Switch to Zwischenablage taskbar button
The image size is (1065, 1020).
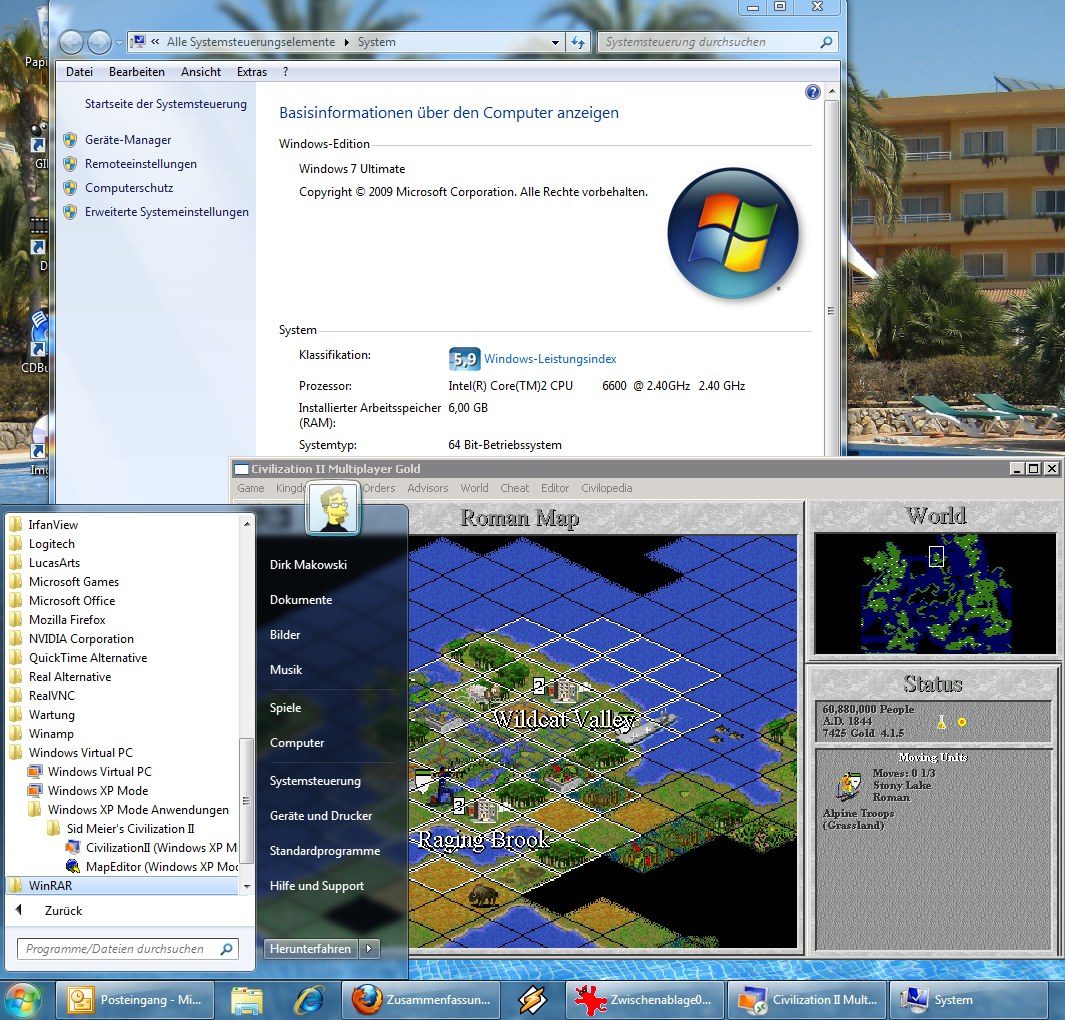pos(644,1000)
